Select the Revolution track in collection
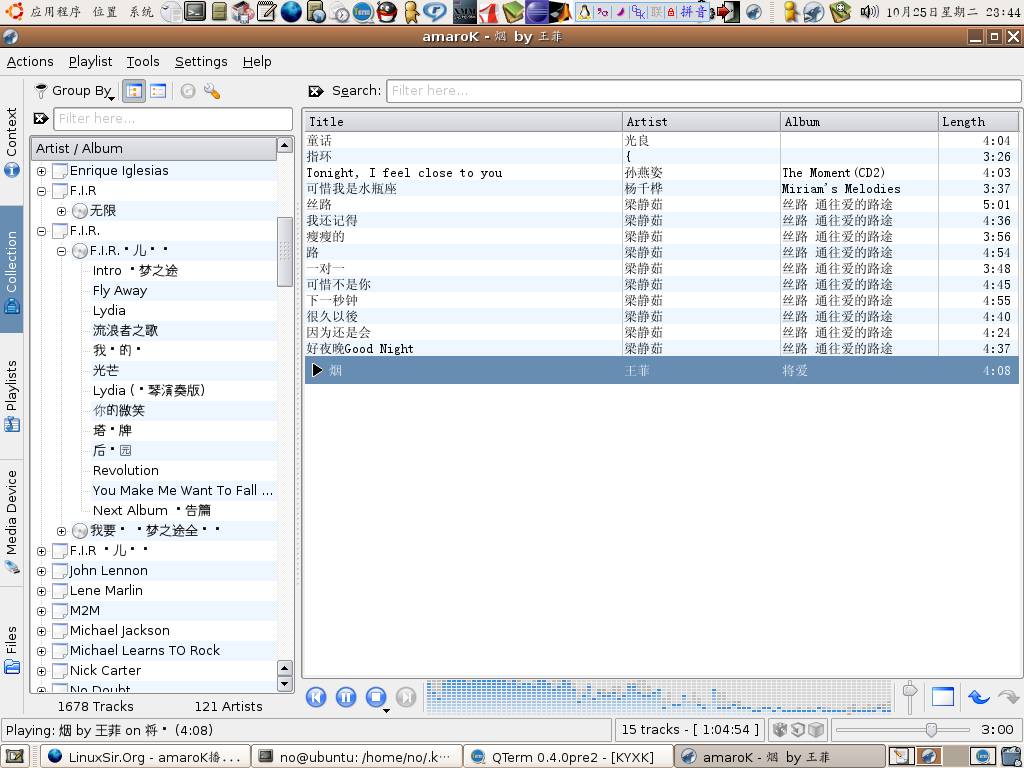The width and height of the screenshot is (1024, 768). 125,470
